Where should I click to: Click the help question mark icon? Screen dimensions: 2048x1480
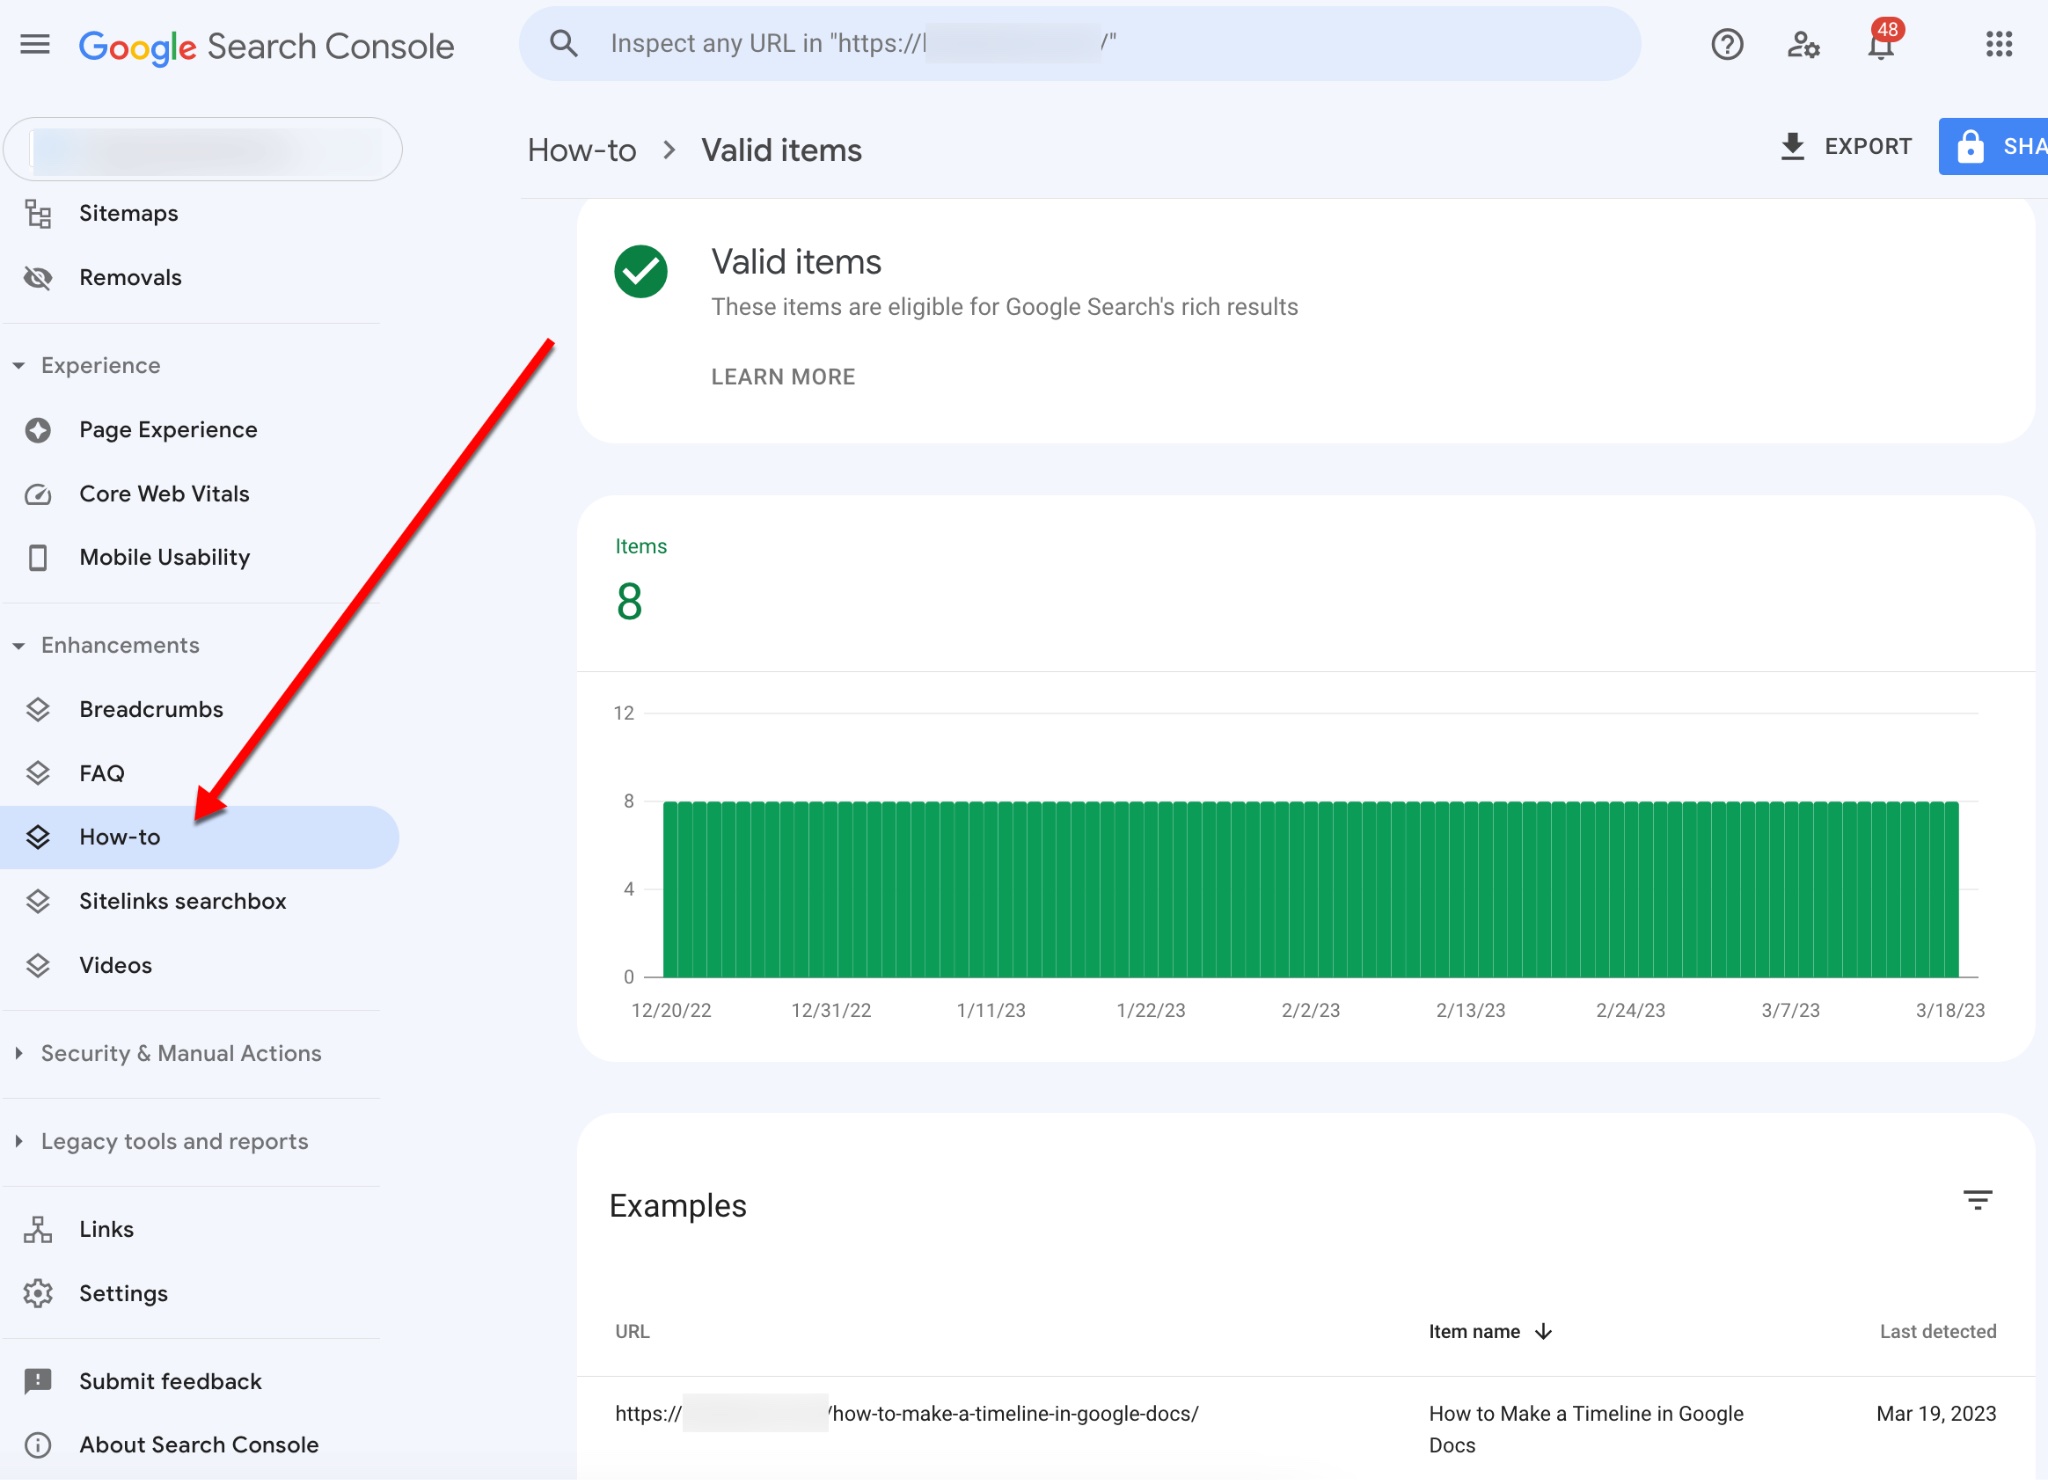point(1726,44)
